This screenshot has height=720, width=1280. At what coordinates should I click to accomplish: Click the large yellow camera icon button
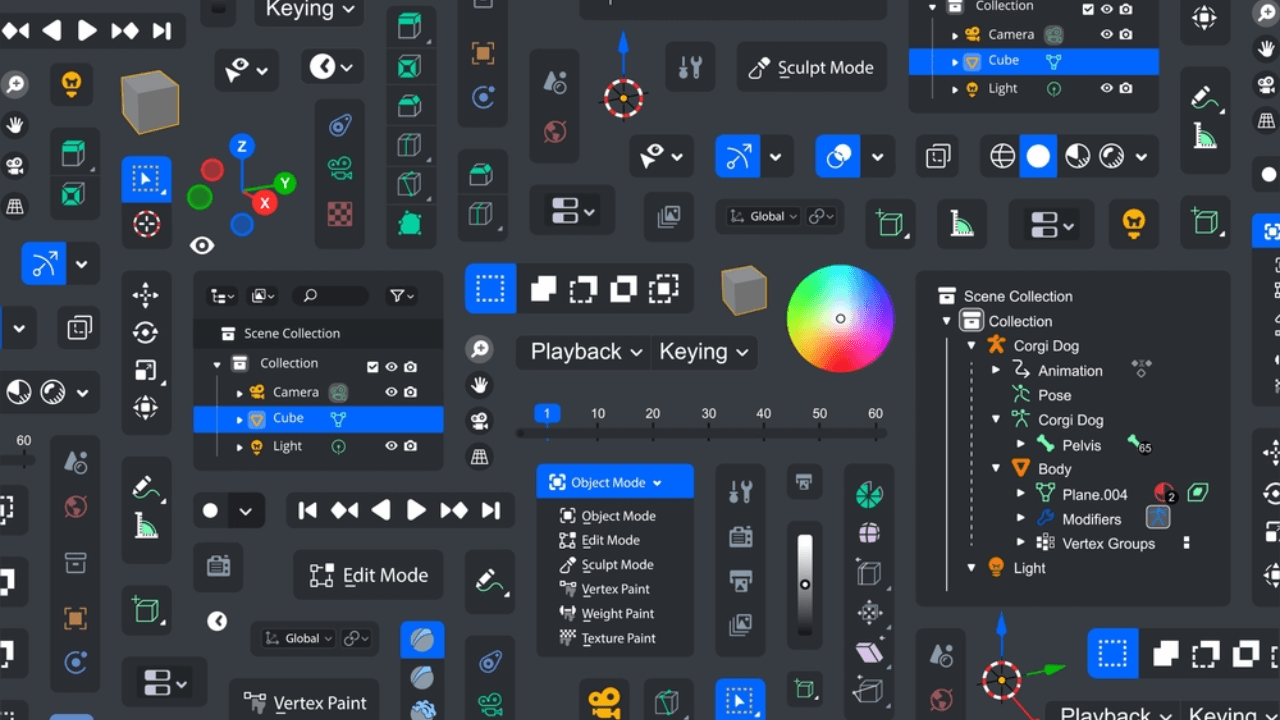pos(603,701)
